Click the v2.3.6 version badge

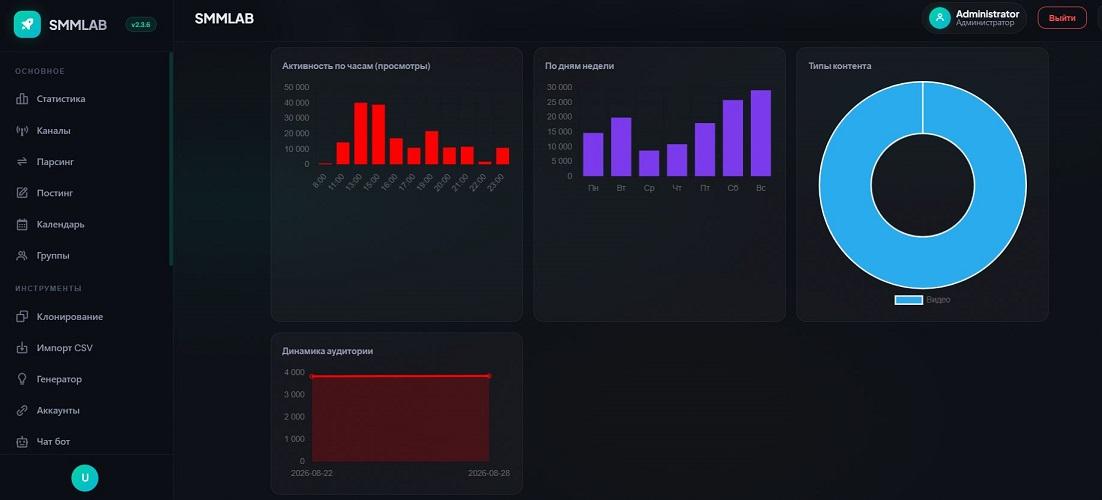141,25
